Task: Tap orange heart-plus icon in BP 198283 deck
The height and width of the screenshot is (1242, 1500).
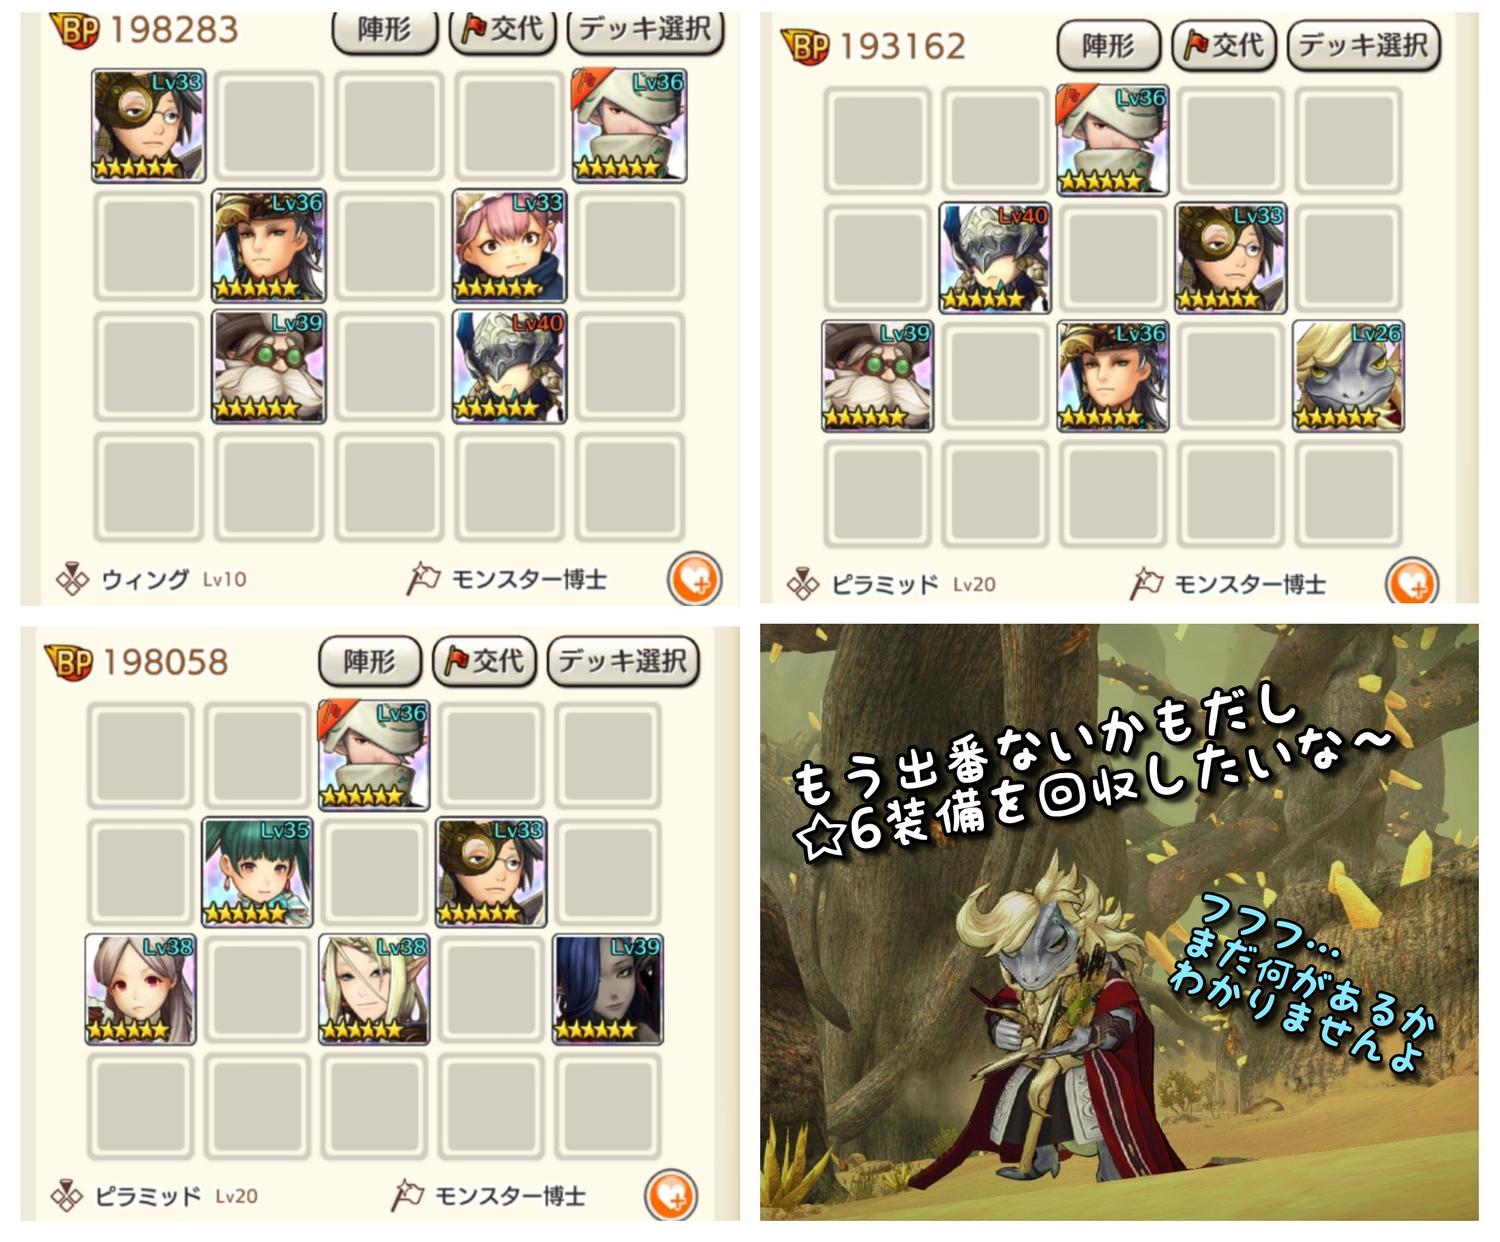Action: (694, 579)
